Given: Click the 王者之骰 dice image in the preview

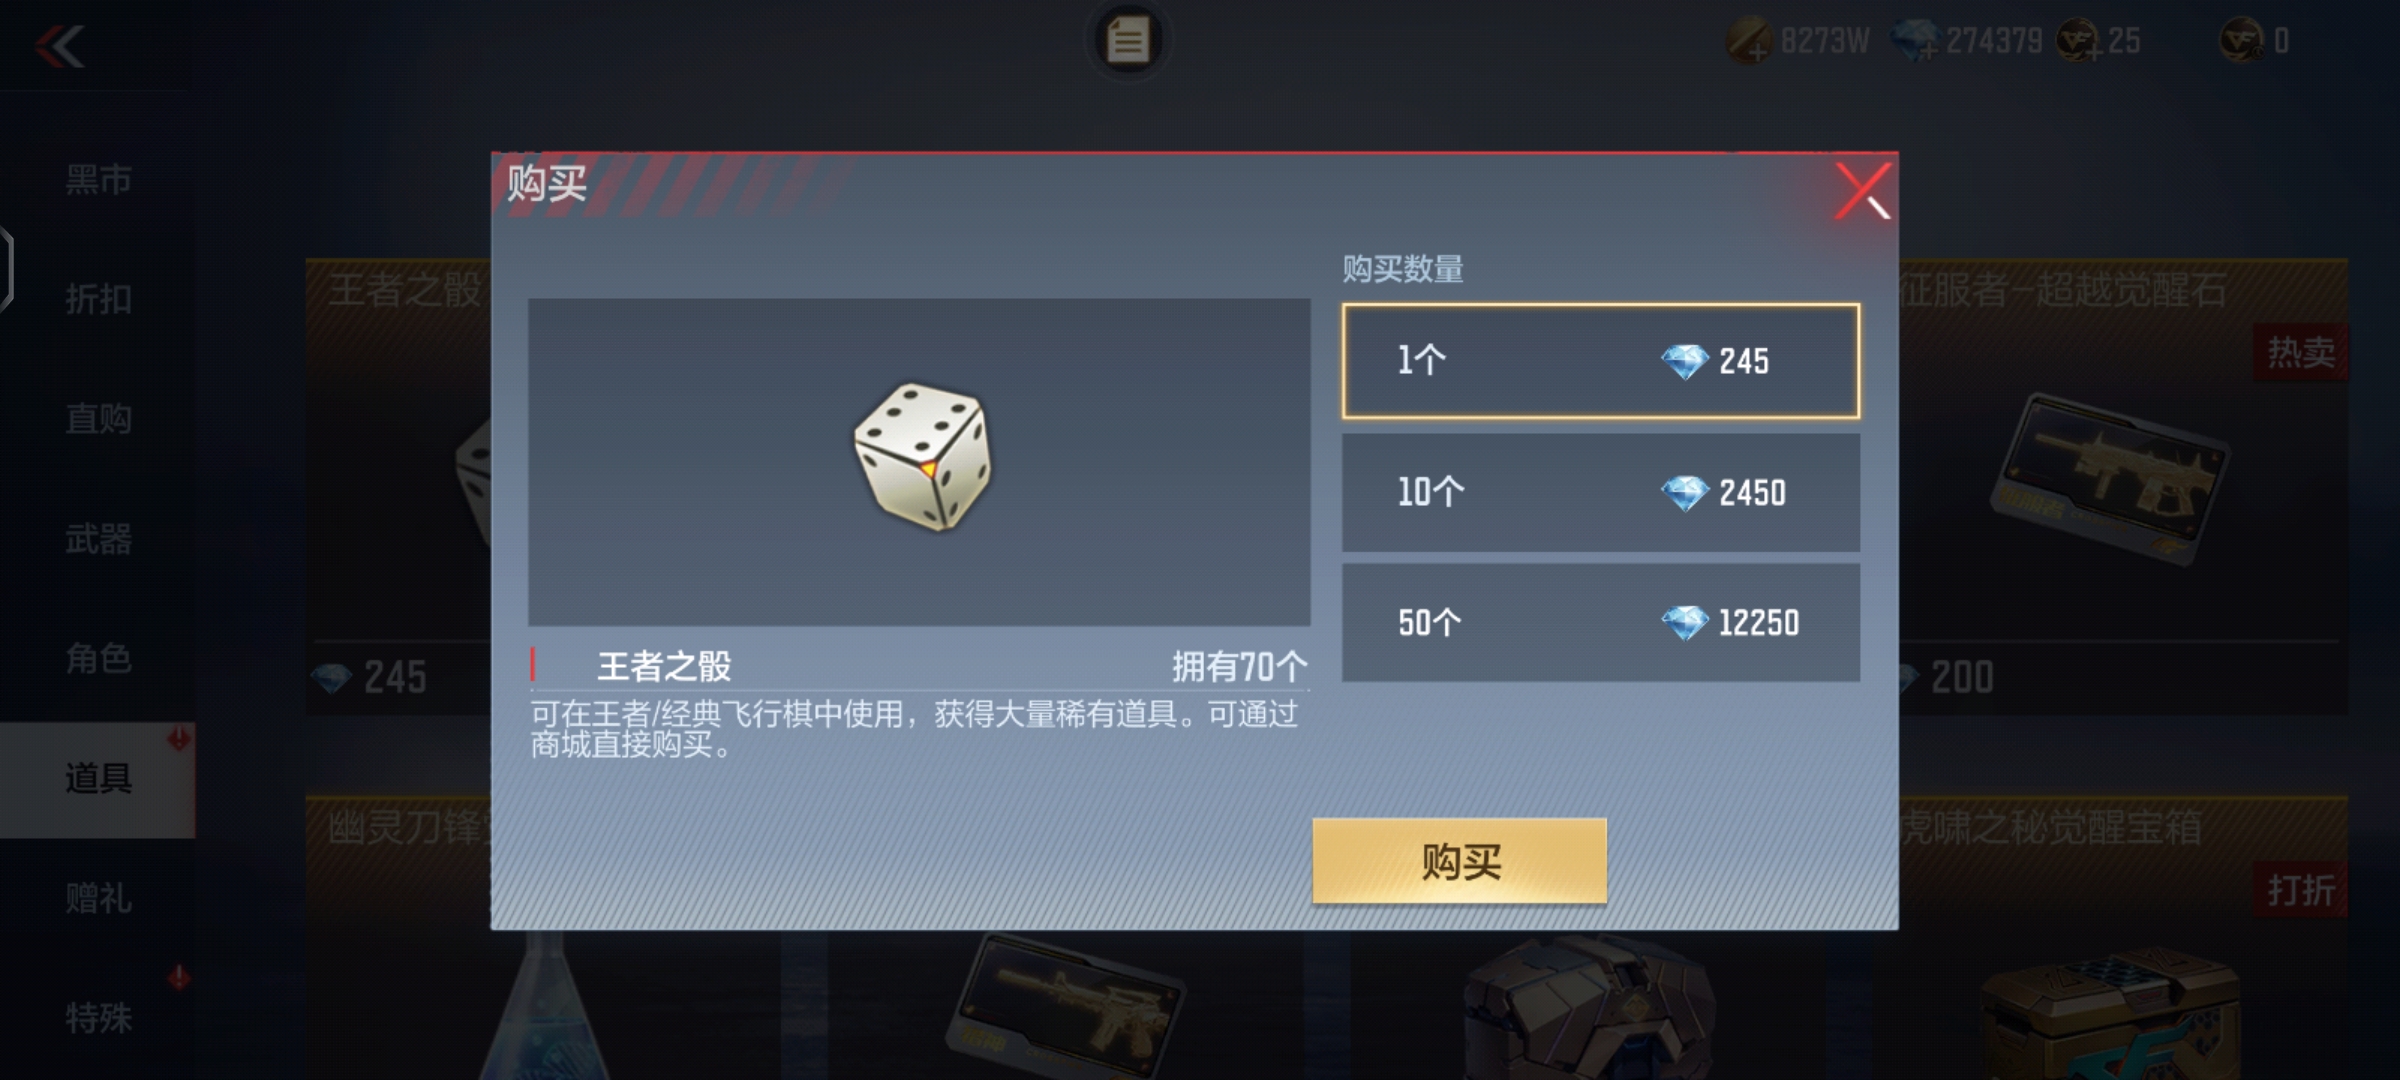Looking at the screenshot, I should (921, 456).
